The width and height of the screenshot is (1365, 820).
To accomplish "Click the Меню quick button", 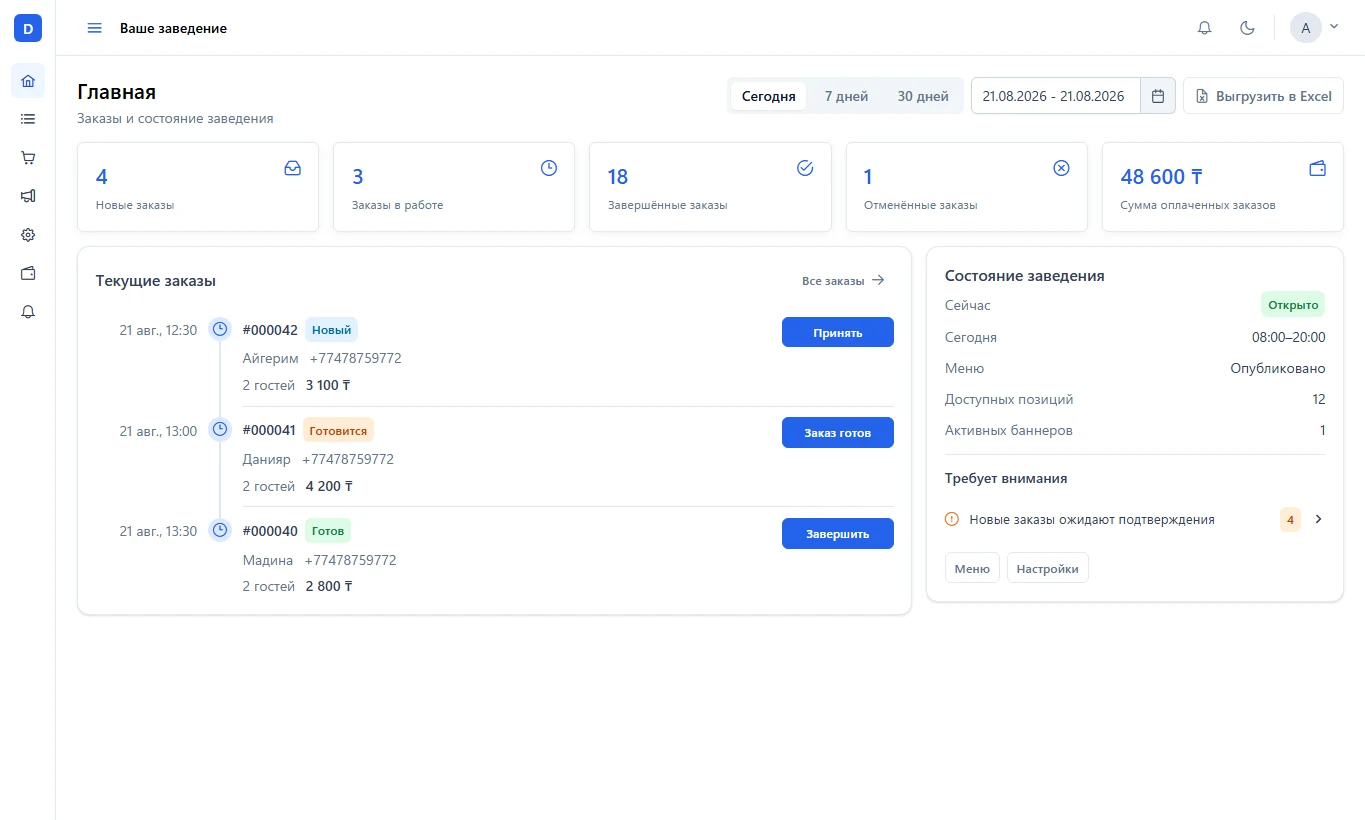I will click(972, 568).
